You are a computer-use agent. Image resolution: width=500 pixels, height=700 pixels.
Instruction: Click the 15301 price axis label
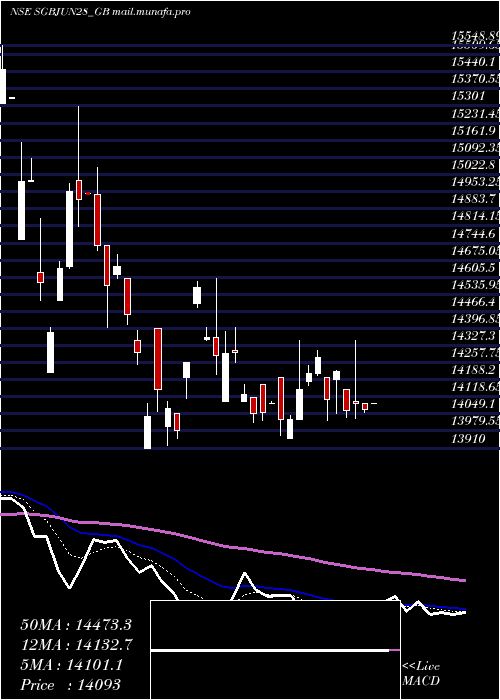(x=468, y=96)
